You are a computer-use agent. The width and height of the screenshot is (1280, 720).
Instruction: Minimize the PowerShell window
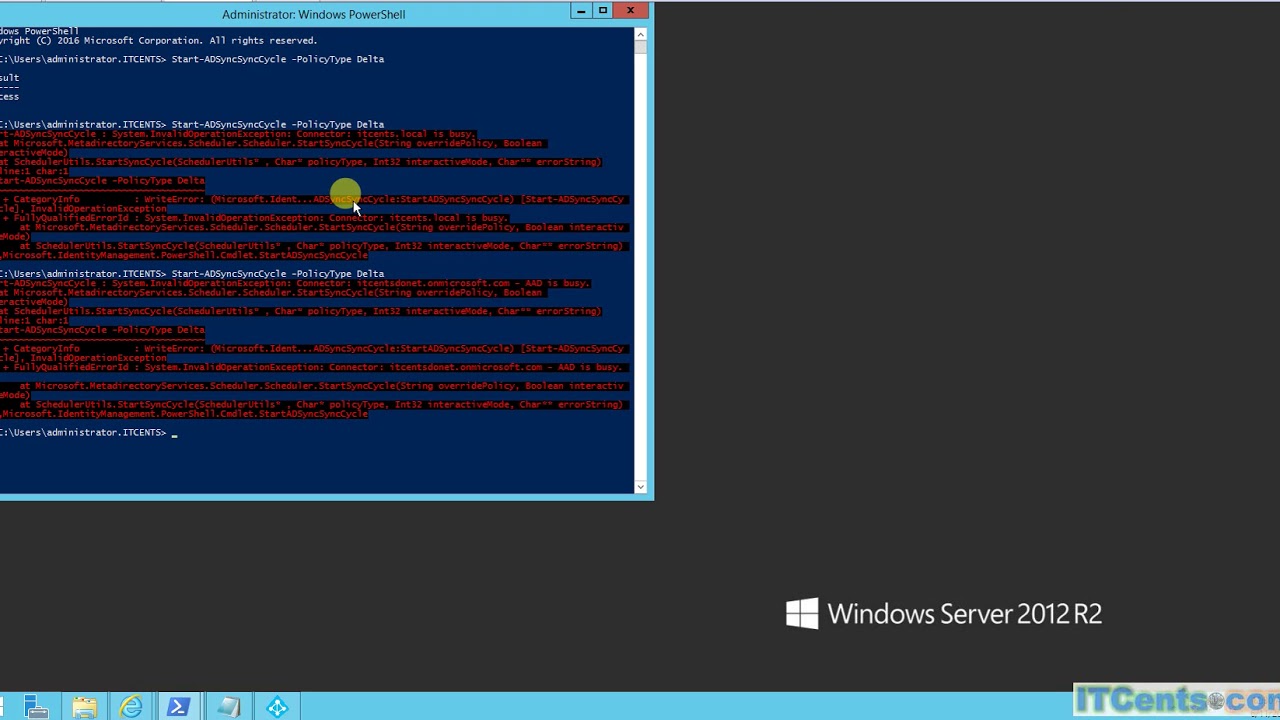(581, 11)
